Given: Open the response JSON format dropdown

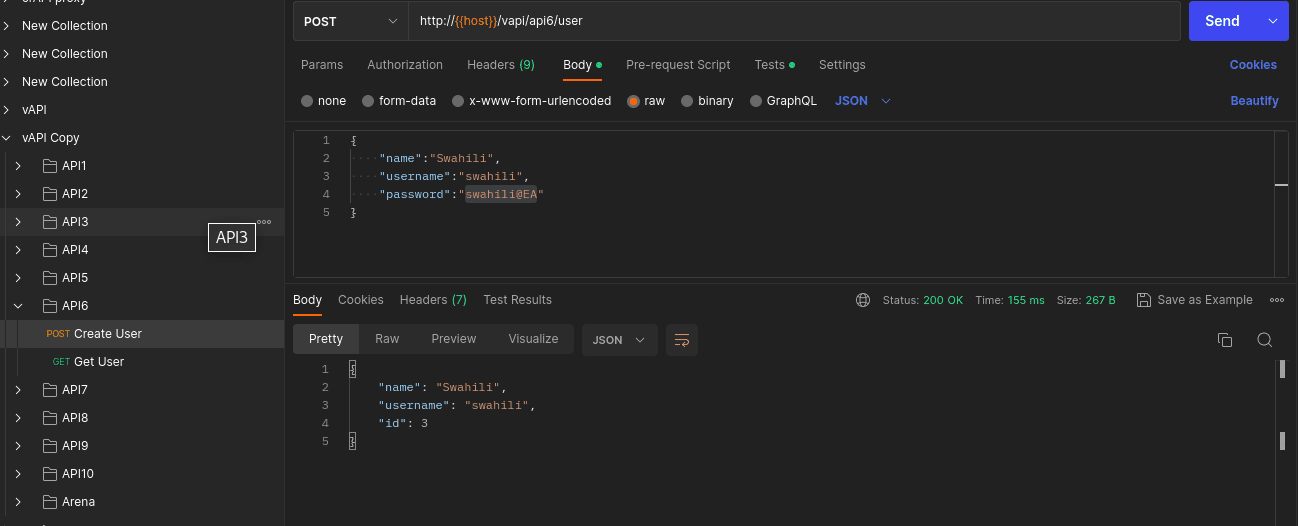Looking at the screenshot, I should 620,340.
